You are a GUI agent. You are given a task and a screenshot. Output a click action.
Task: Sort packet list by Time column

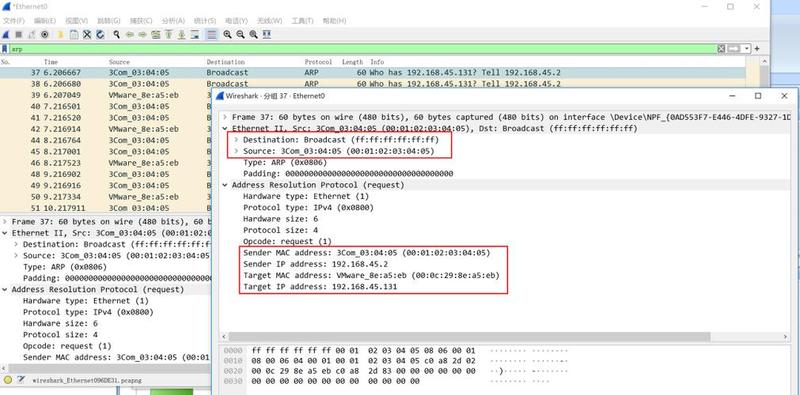51,62
